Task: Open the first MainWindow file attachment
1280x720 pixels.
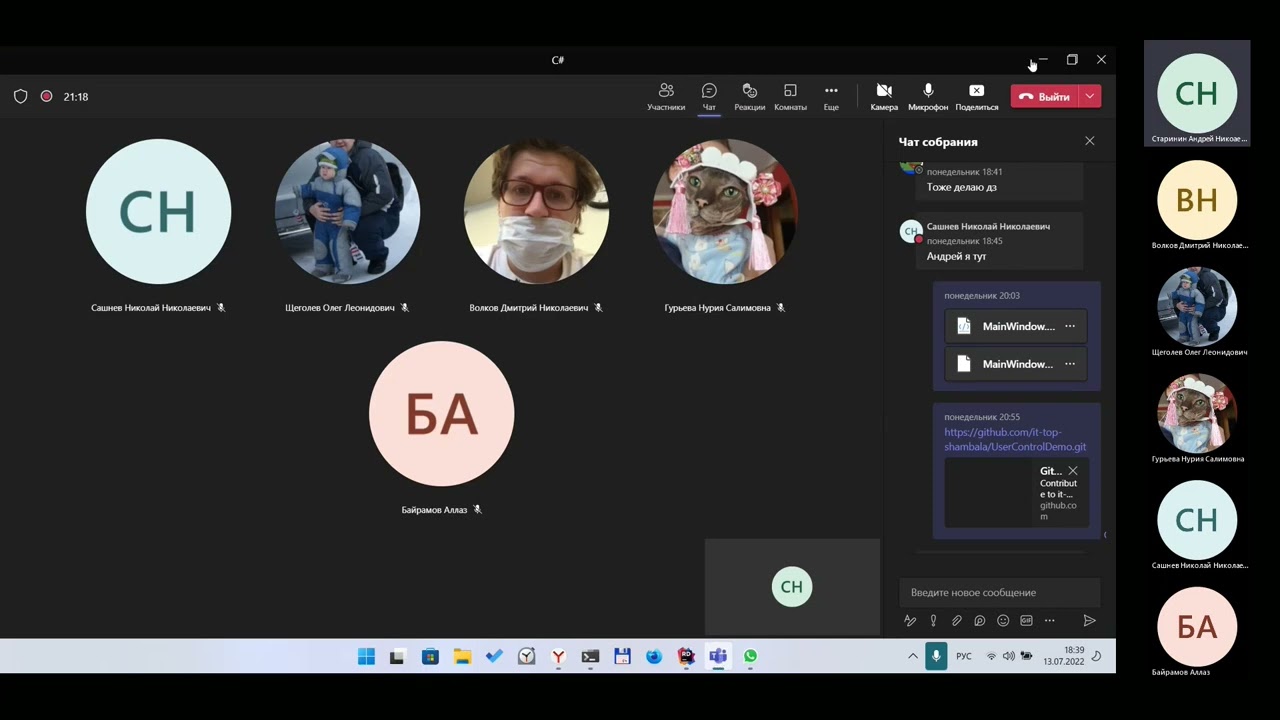Action: (1006, 326)
